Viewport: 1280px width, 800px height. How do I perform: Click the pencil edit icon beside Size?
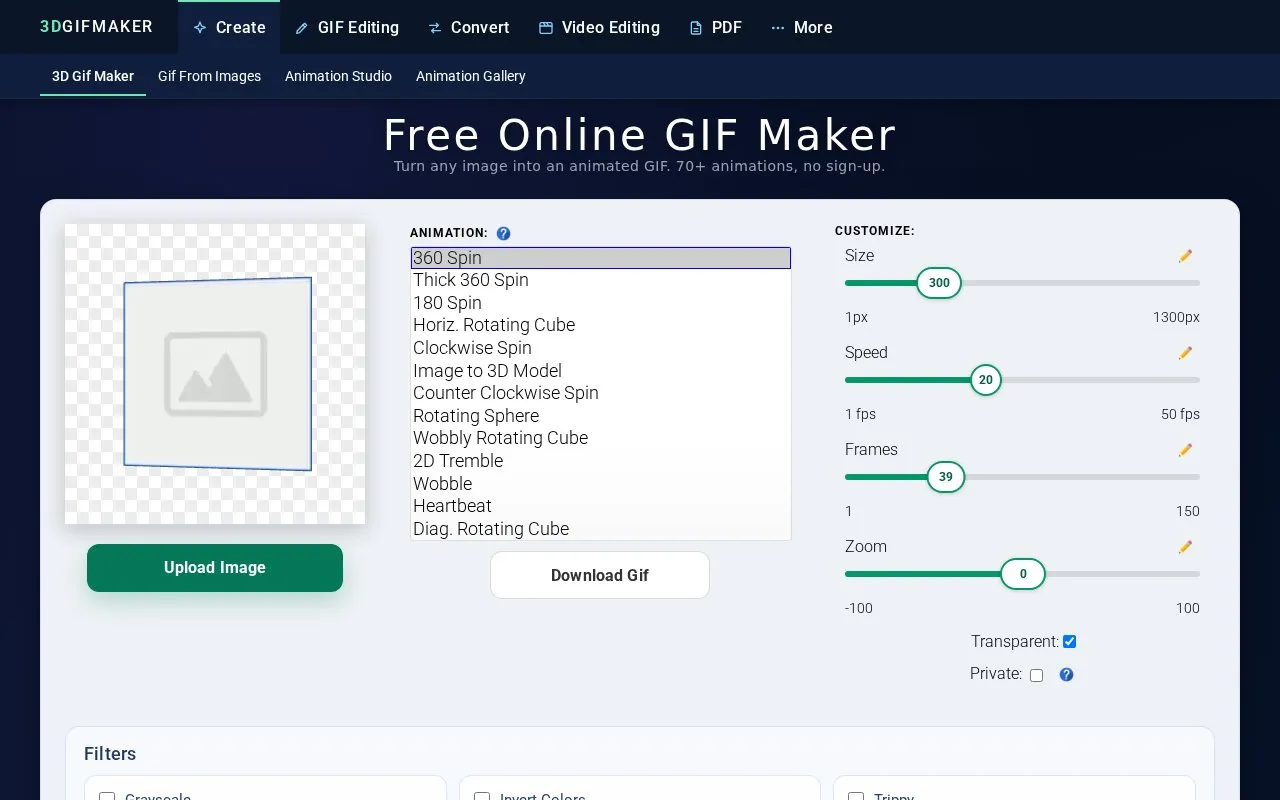pyautogui.click(x=1185, y=256)
